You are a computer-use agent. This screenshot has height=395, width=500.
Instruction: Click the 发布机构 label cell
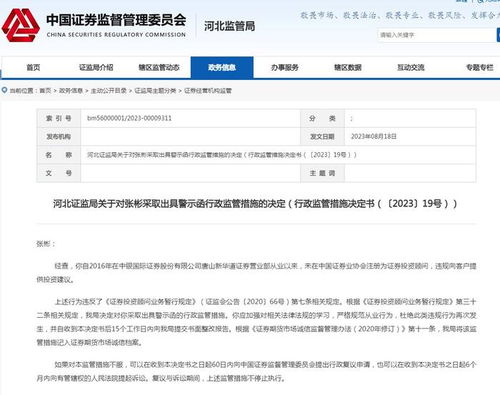point(59,137)
